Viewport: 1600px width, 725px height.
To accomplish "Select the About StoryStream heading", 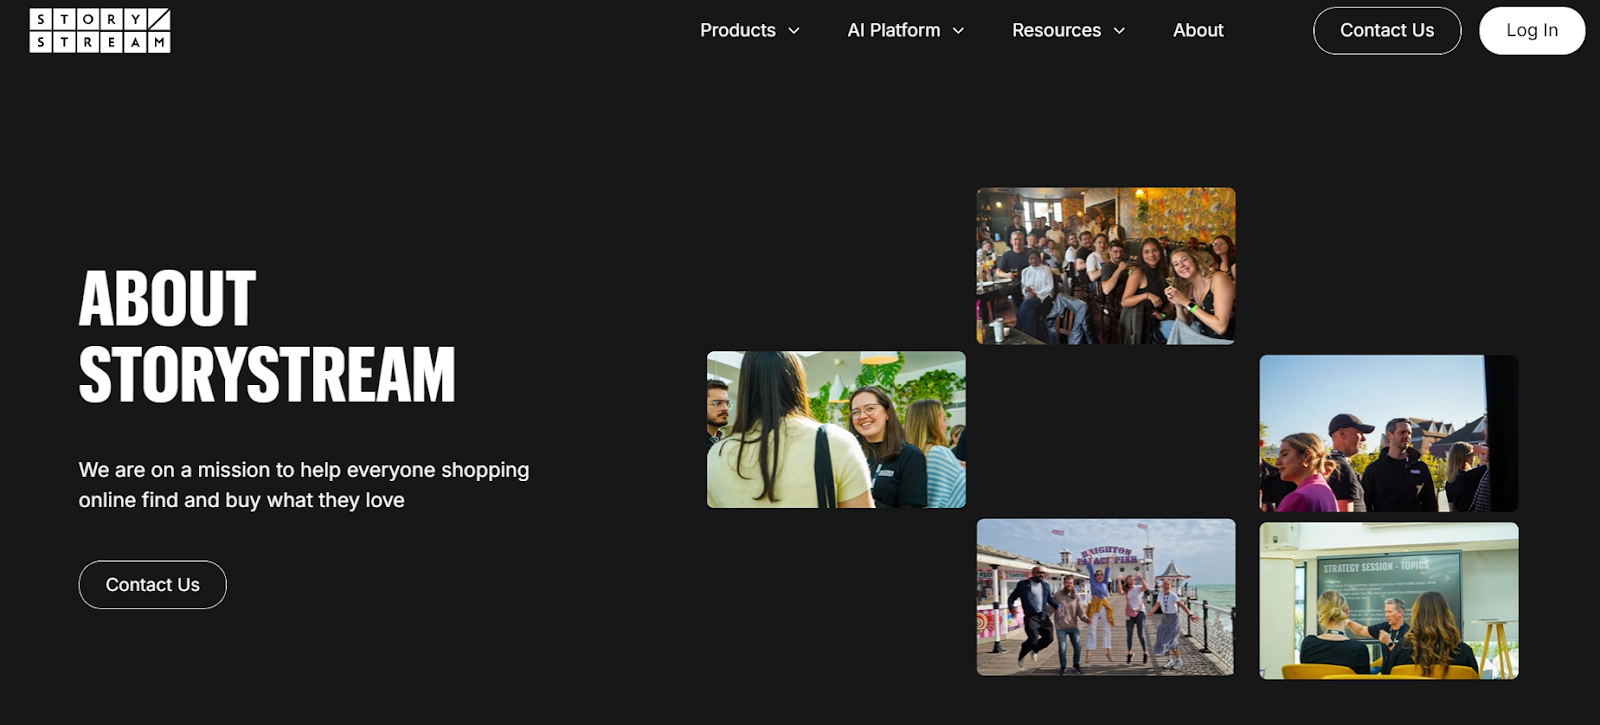I will click(267, 337).
